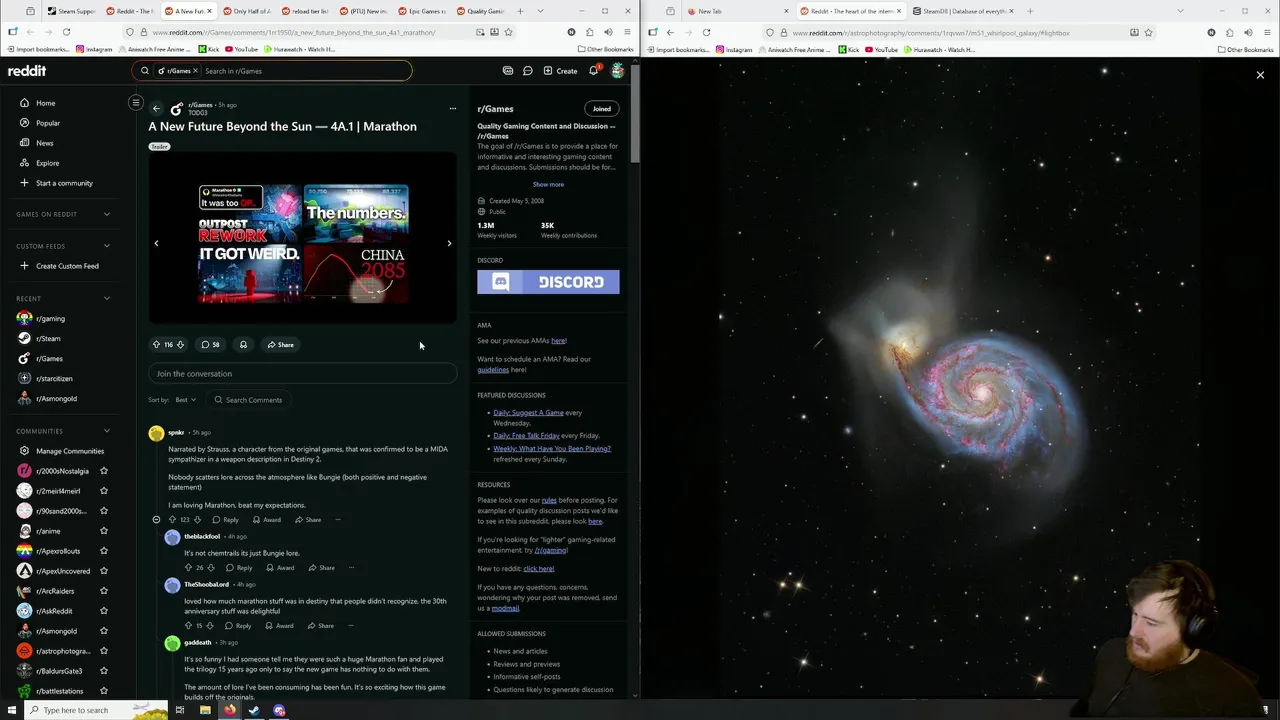The width and height of the screenshot is (1280, 720).
Task: Open the post's 58 comments button
Action: [x=210, y=345]
